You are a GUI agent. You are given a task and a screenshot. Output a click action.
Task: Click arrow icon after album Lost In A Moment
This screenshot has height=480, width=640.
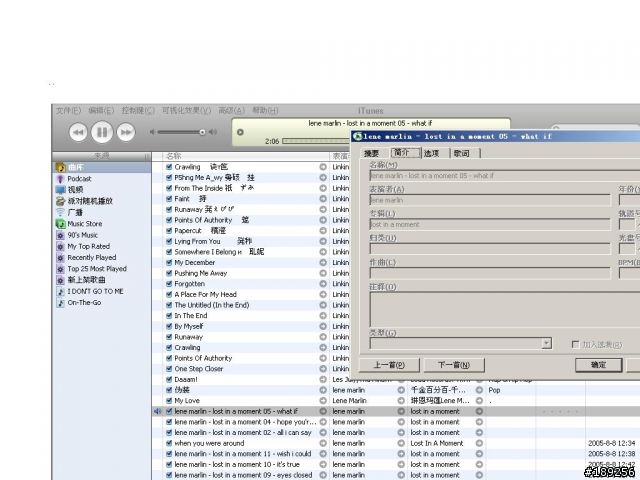[480, 443]
